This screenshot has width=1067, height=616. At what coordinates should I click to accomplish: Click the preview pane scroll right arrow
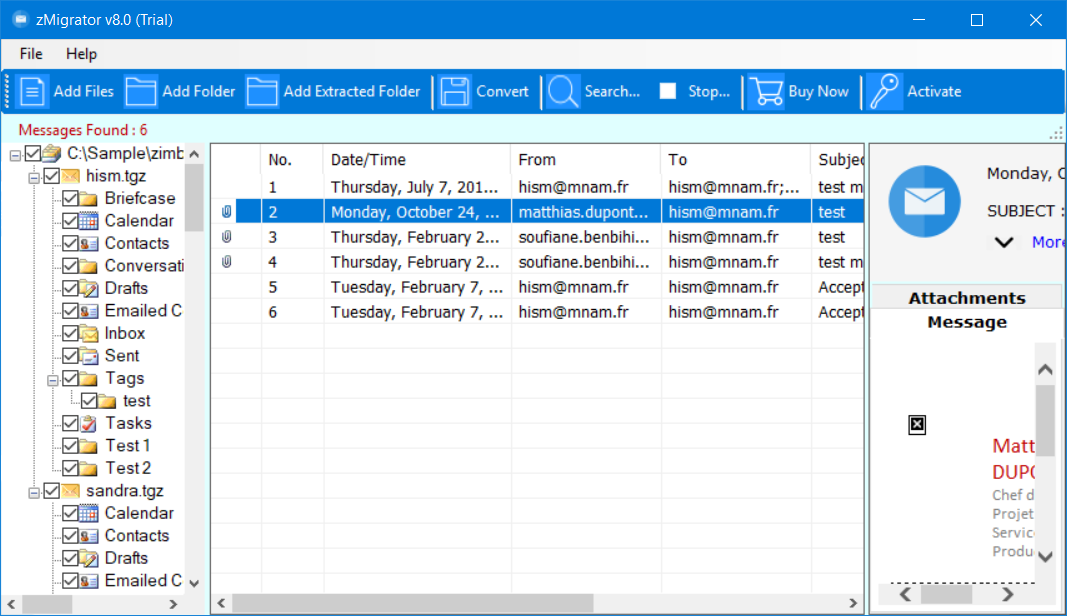point(1008,594)
